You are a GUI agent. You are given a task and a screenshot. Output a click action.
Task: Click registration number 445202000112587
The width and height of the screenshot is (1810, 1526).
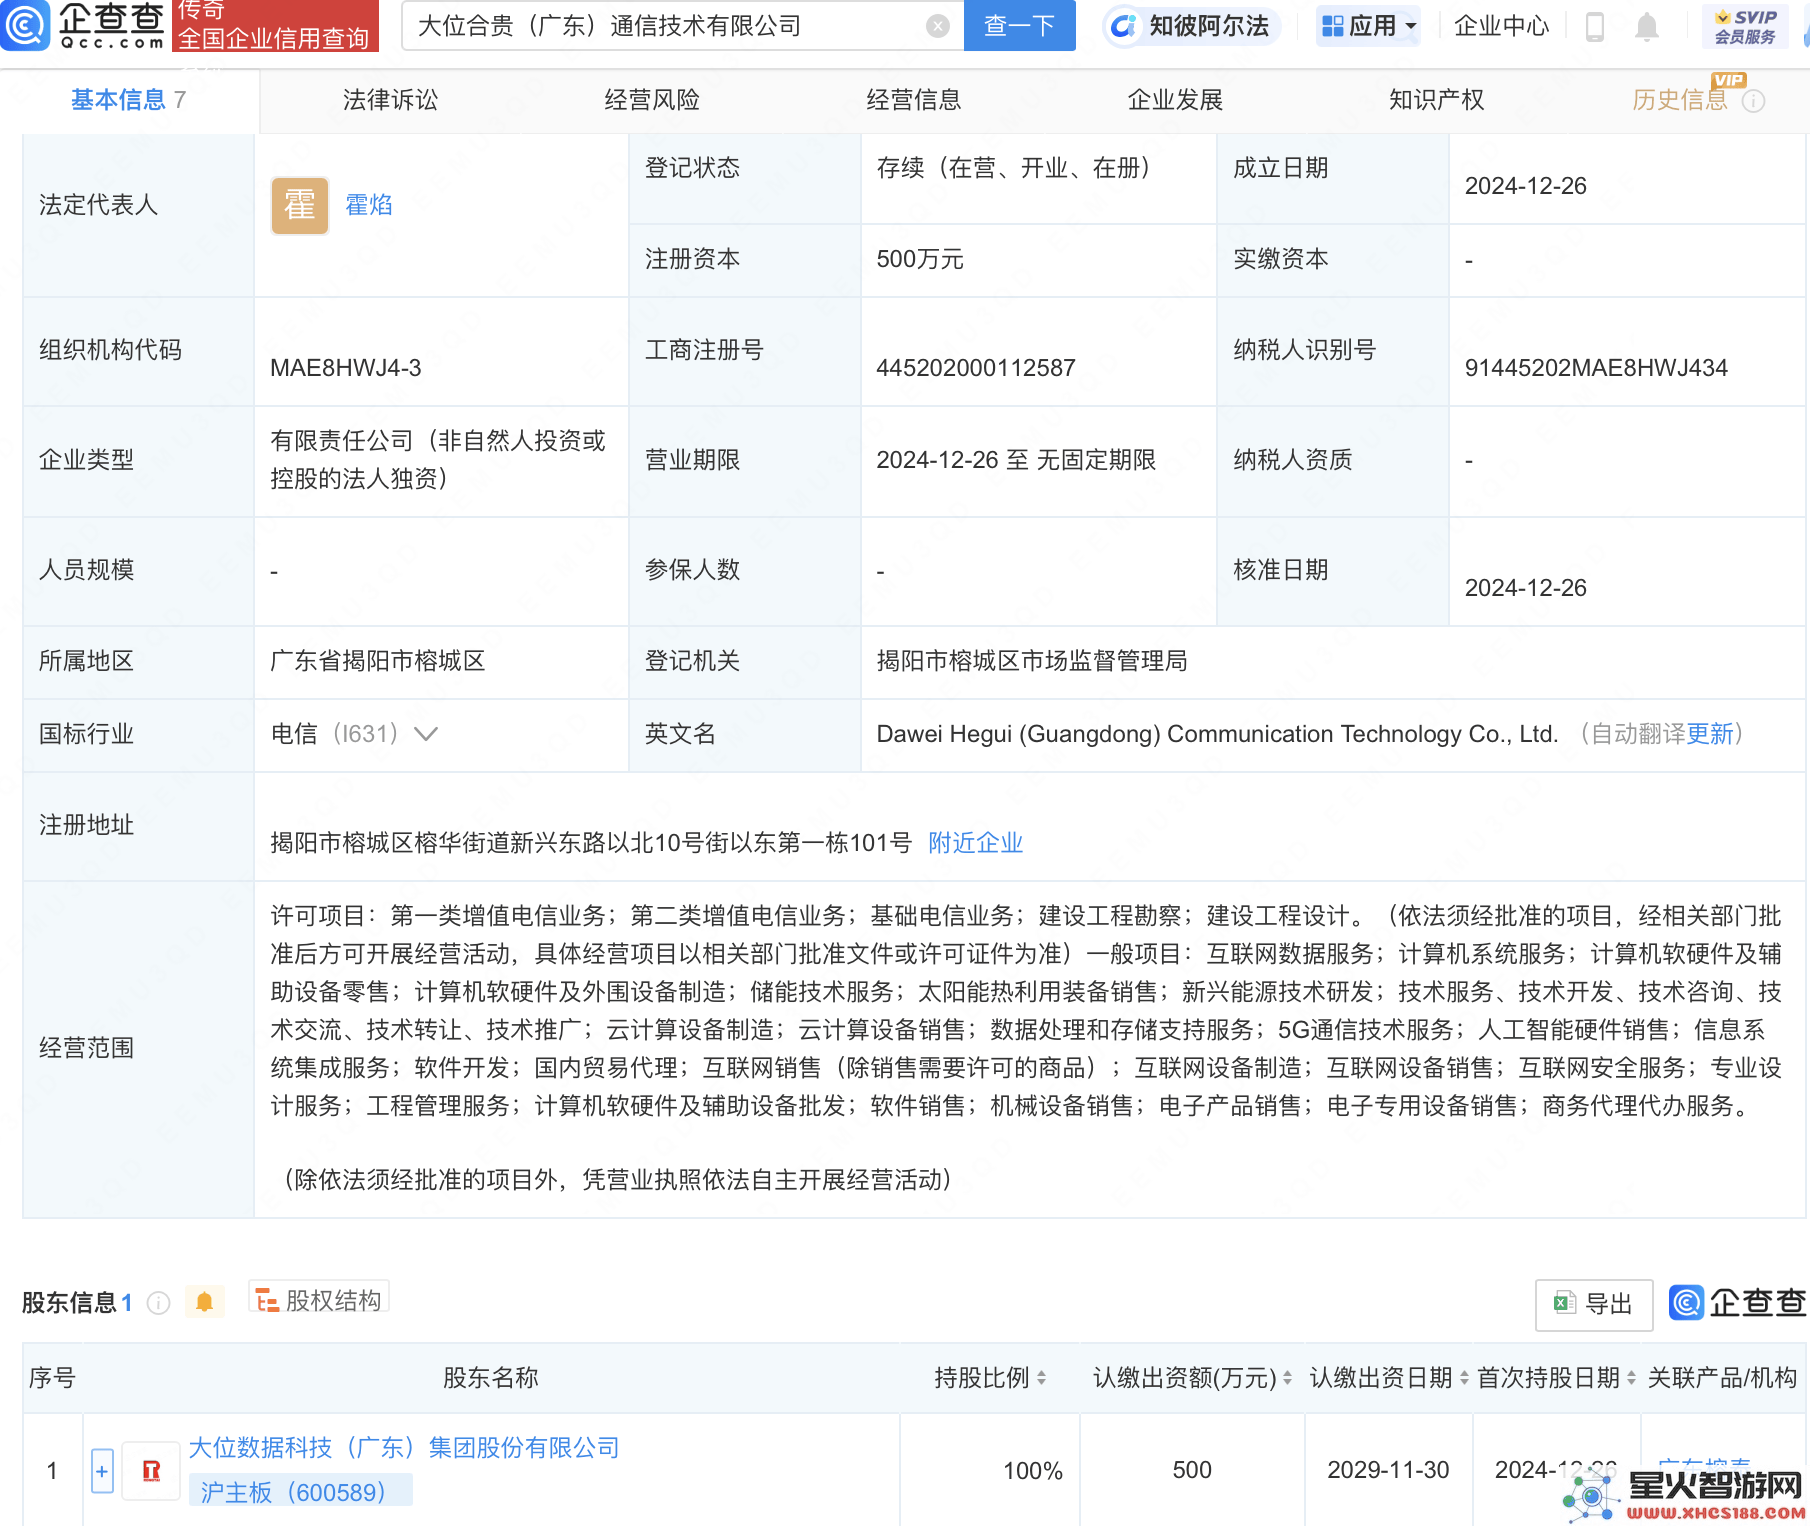(976, 368)
